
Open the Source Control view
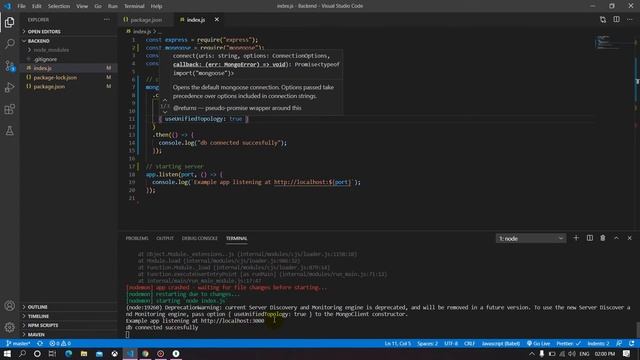click(x=9, y=65)
